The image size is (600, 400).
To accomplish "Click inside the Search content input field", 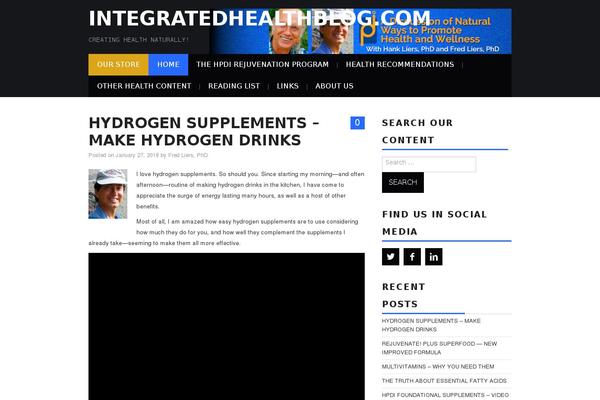I will [x=429, y=164].
